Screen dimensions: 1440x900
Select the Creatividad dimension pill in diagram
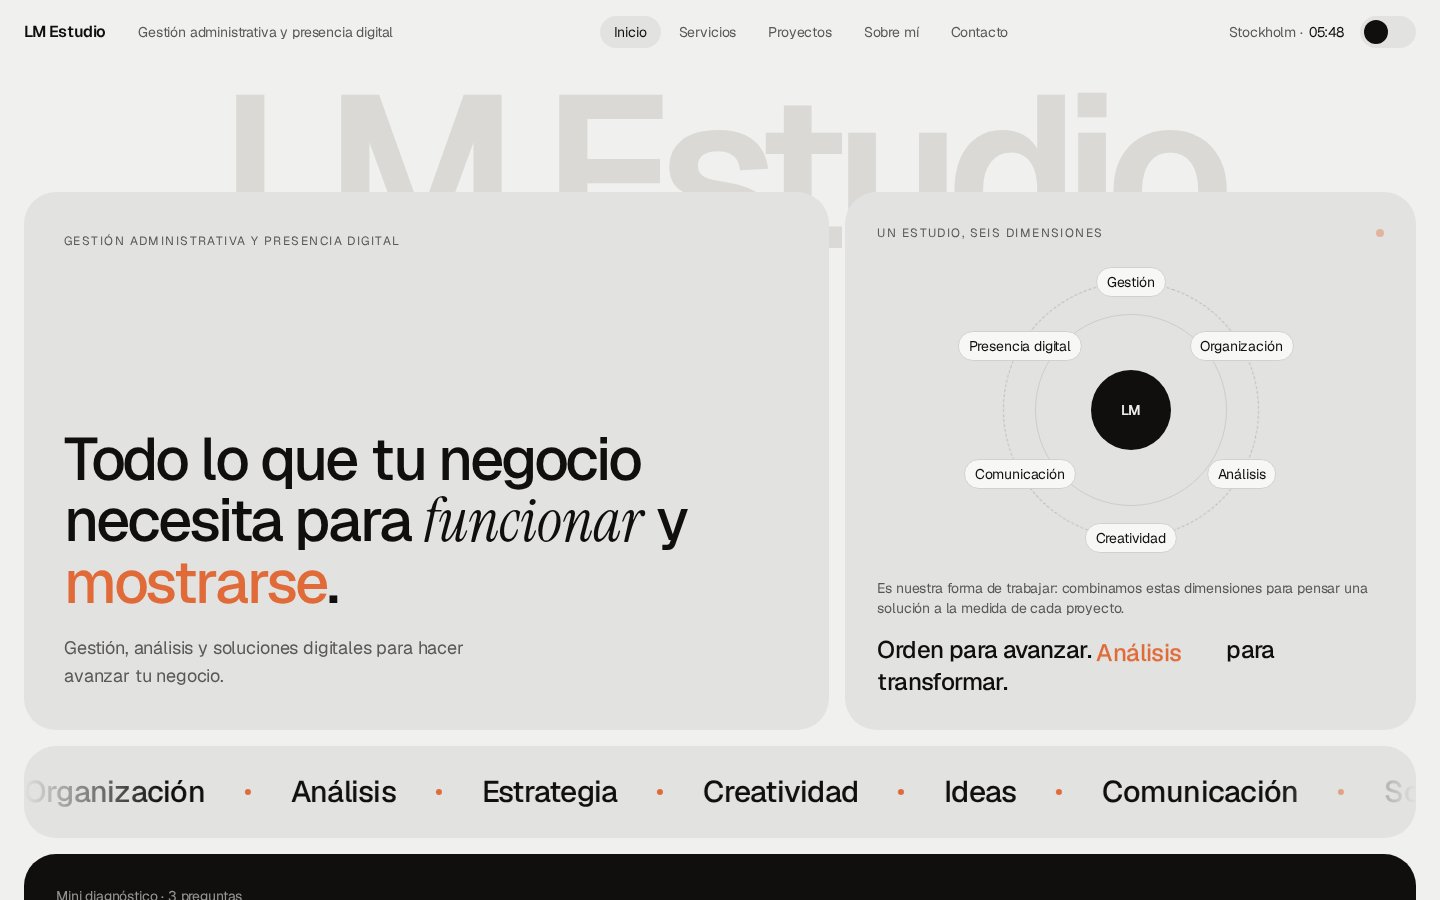point(1131,538)
